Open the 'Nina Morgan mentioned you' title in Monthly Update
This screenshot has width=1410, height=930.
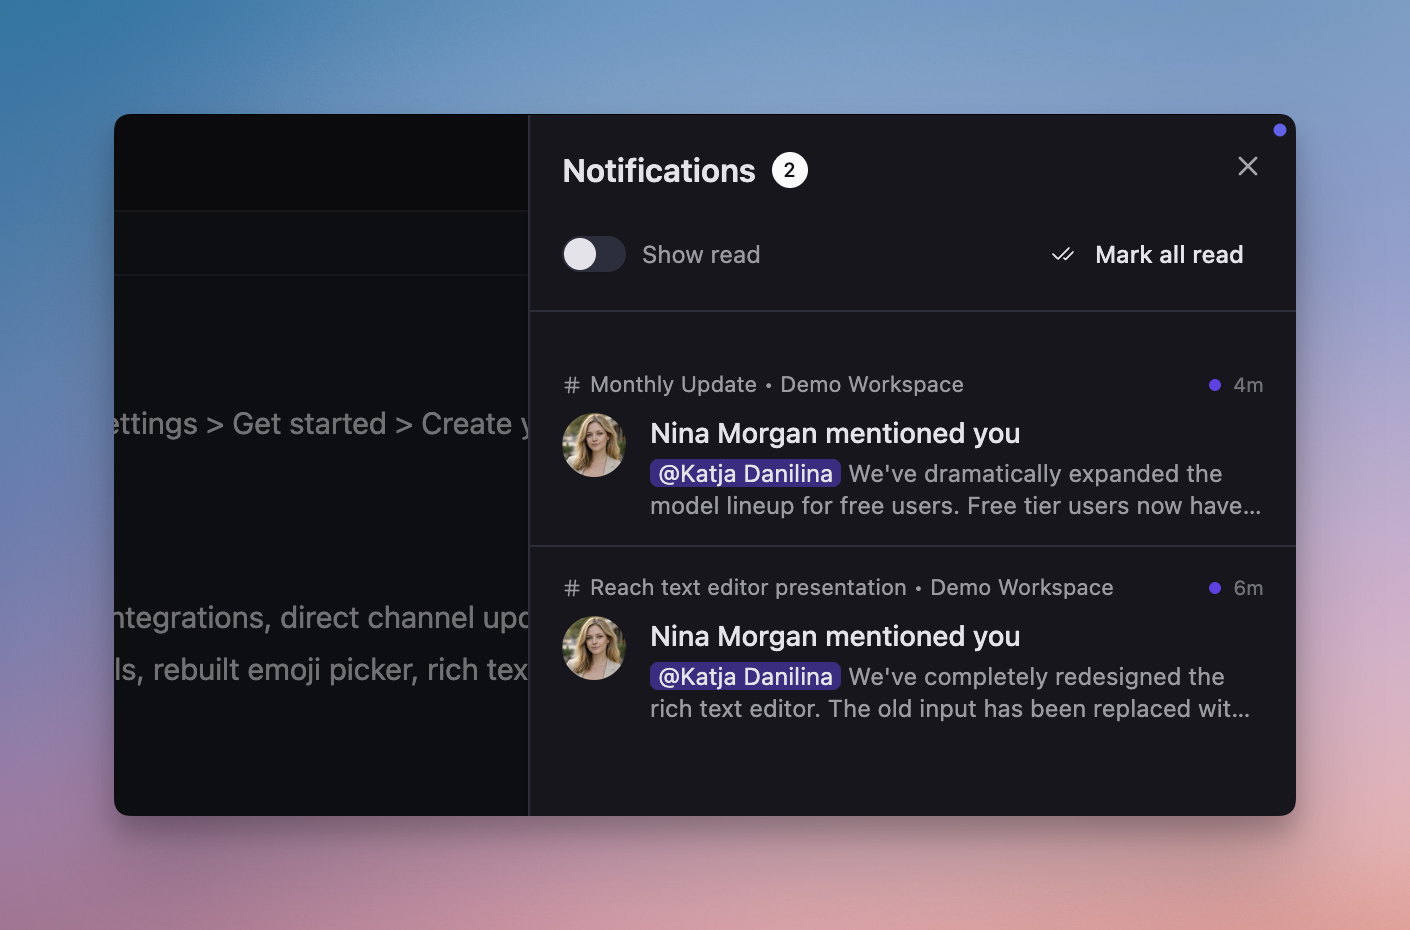pyautogui.click(x=835, y=433)
